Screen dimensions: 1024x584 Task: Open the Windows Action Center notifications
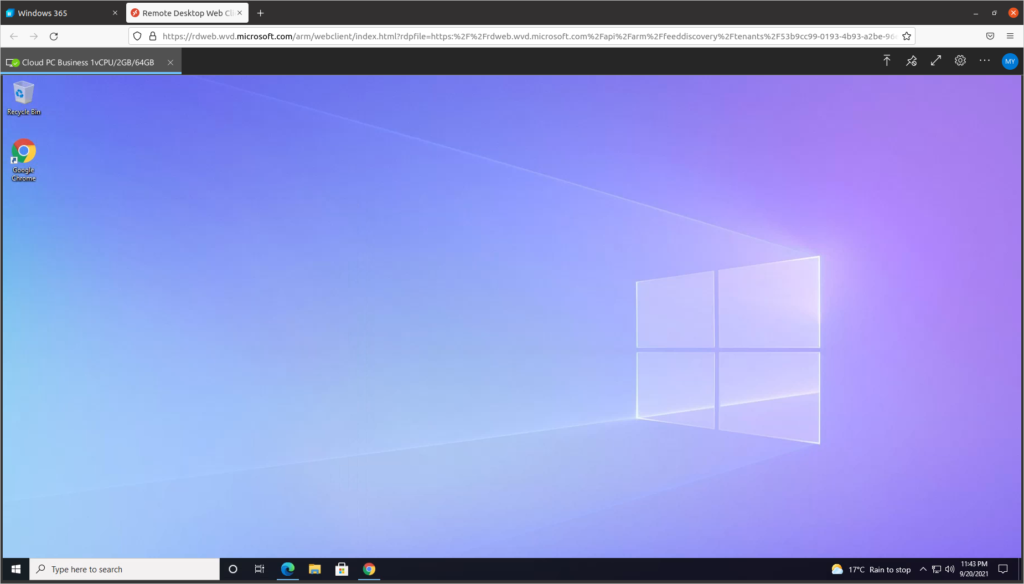pos(1003,570)
